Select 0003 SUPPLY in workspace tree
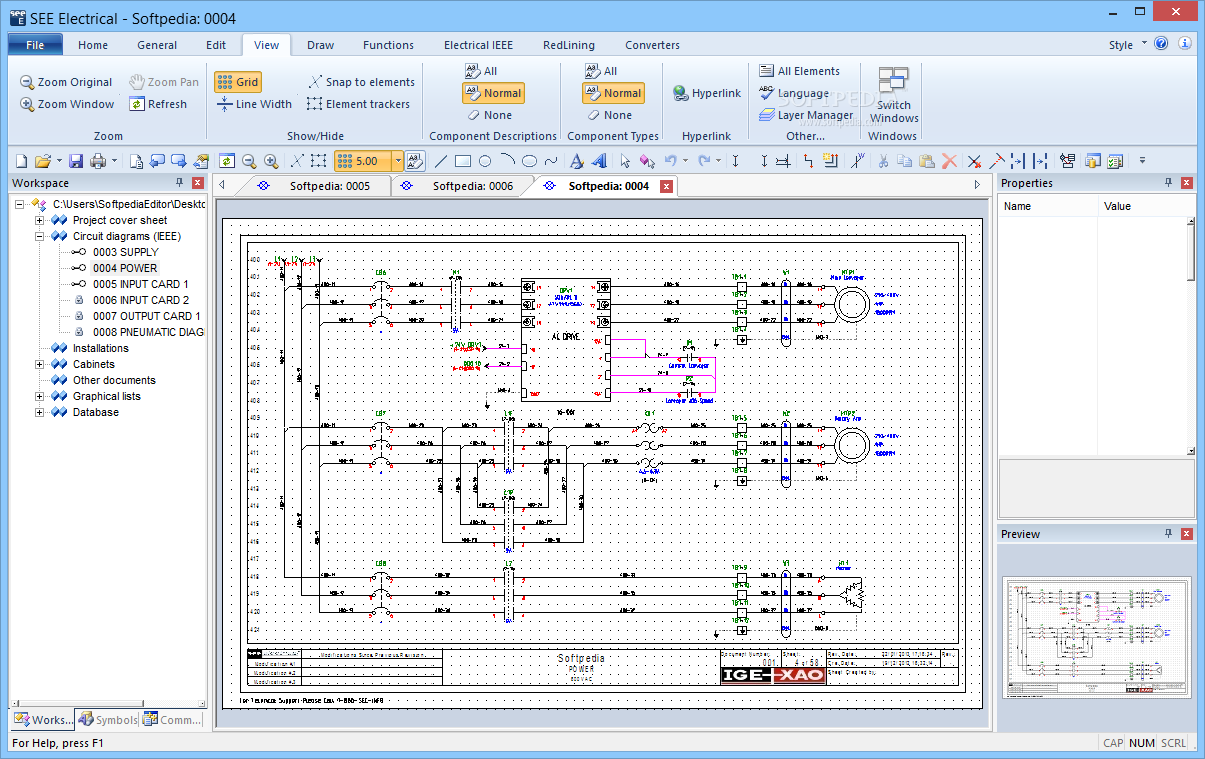 coord(125,252)
